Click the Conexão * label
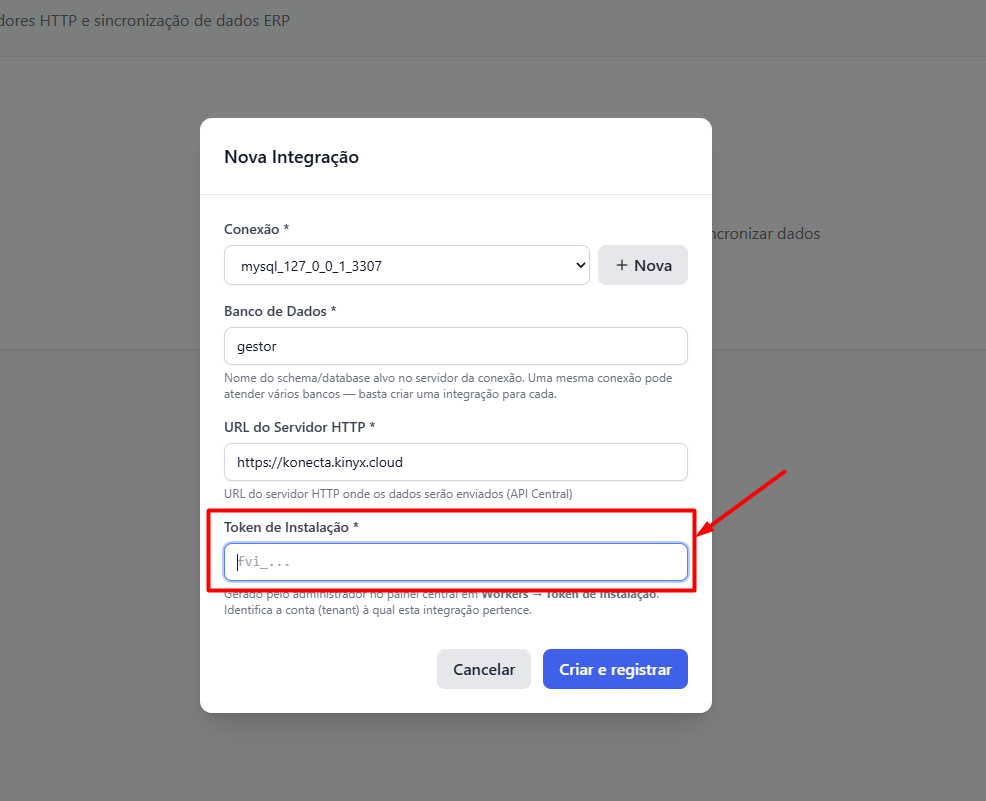Viewport: 986px width, 801px height. click(x=257, y=229)
